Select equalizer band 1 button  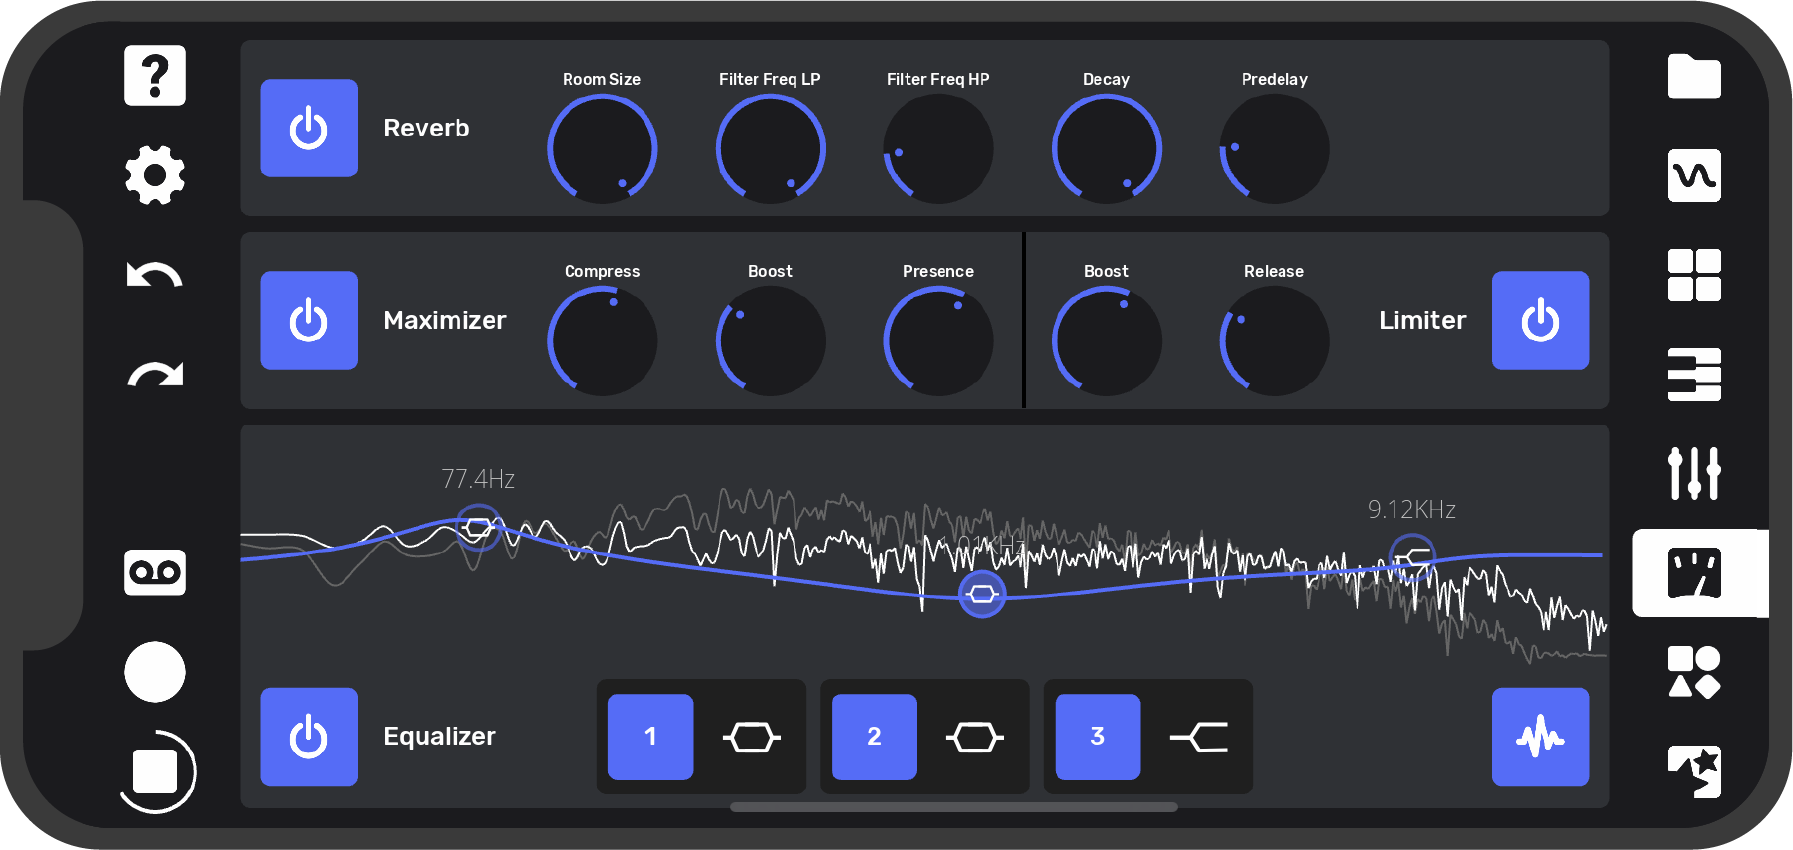pos(650,737)
